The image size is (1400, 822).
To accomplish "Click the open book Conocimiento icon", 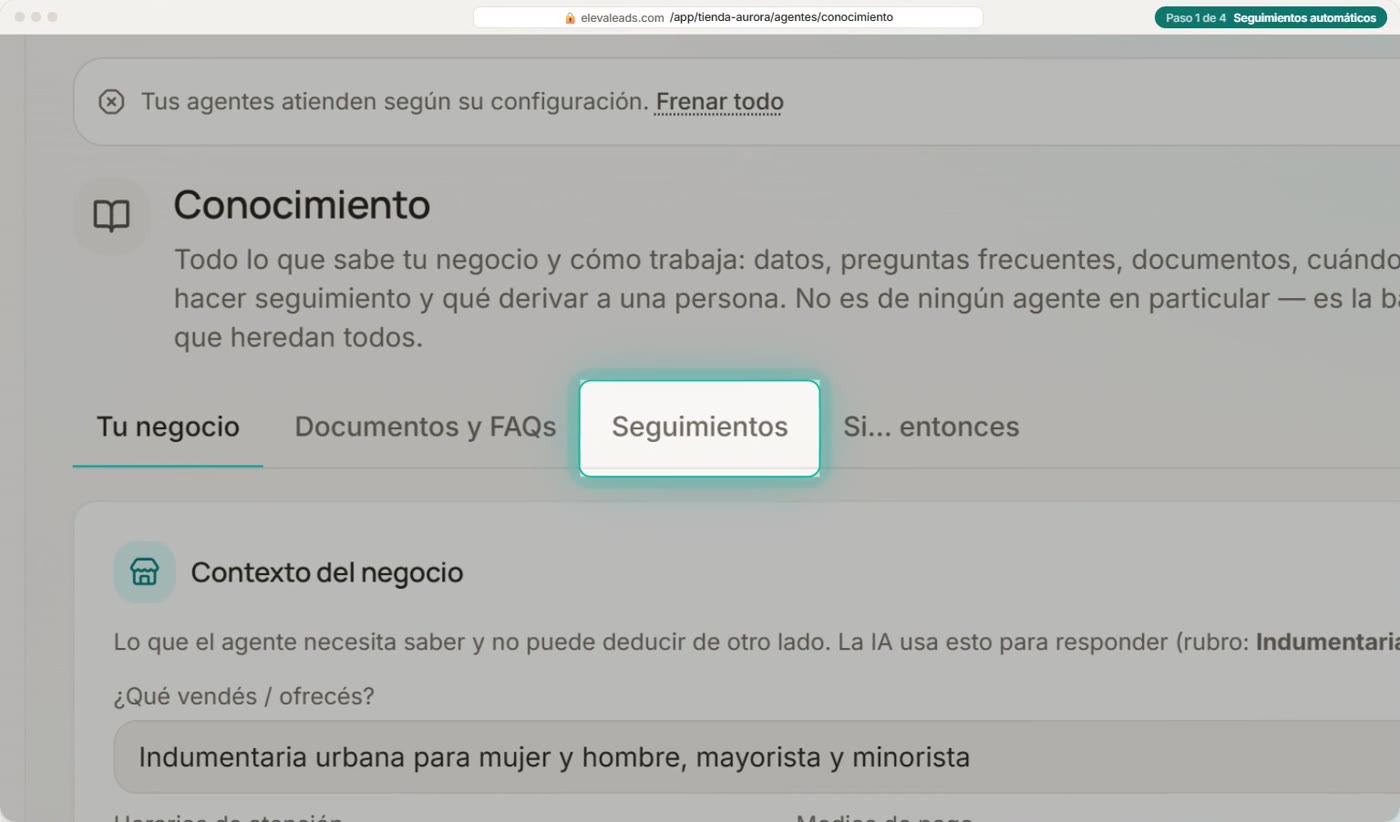I will [x=111, y=216].
